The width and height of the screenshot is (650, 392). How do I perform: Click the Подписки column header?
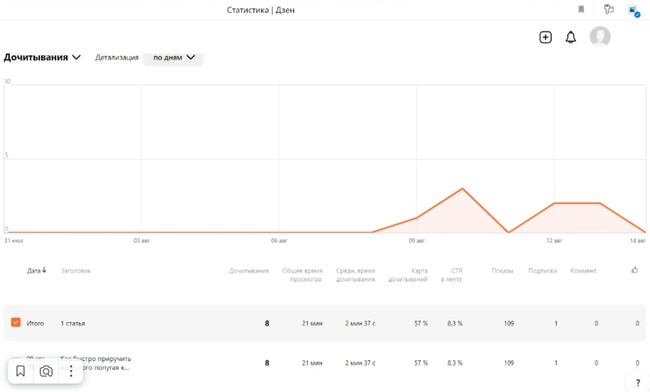point(543,271)
